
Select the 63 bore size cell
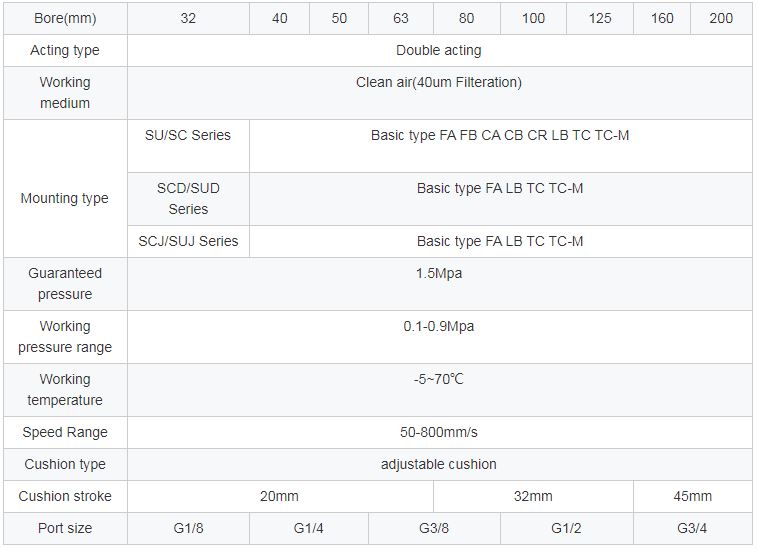[x=398, y=18]
